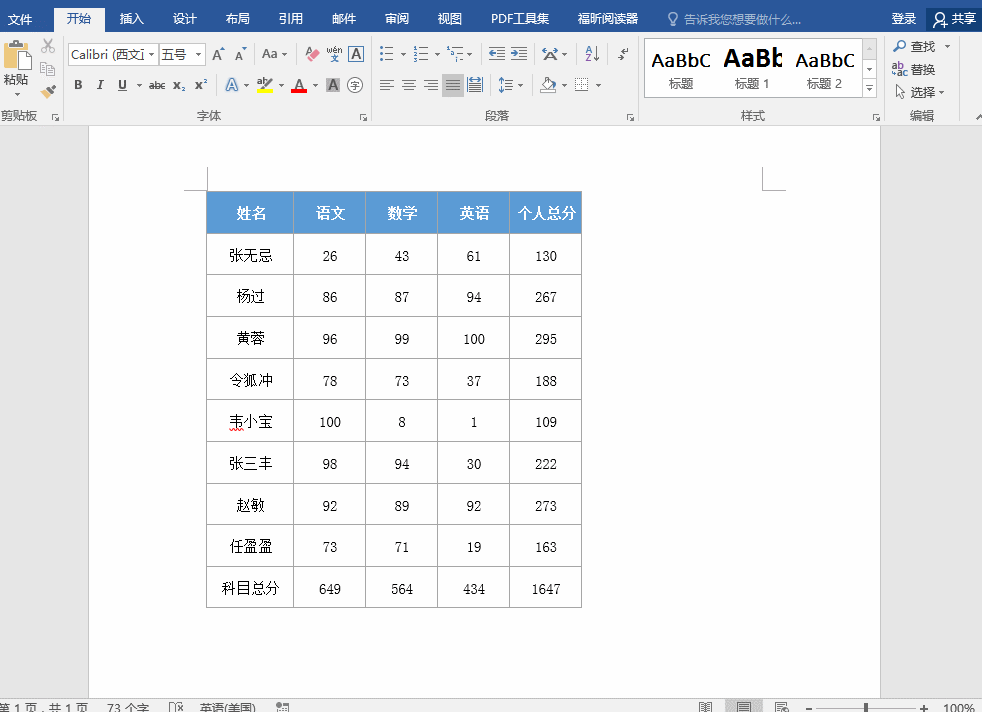Click the Sort A-Z icon

(592, 54)
